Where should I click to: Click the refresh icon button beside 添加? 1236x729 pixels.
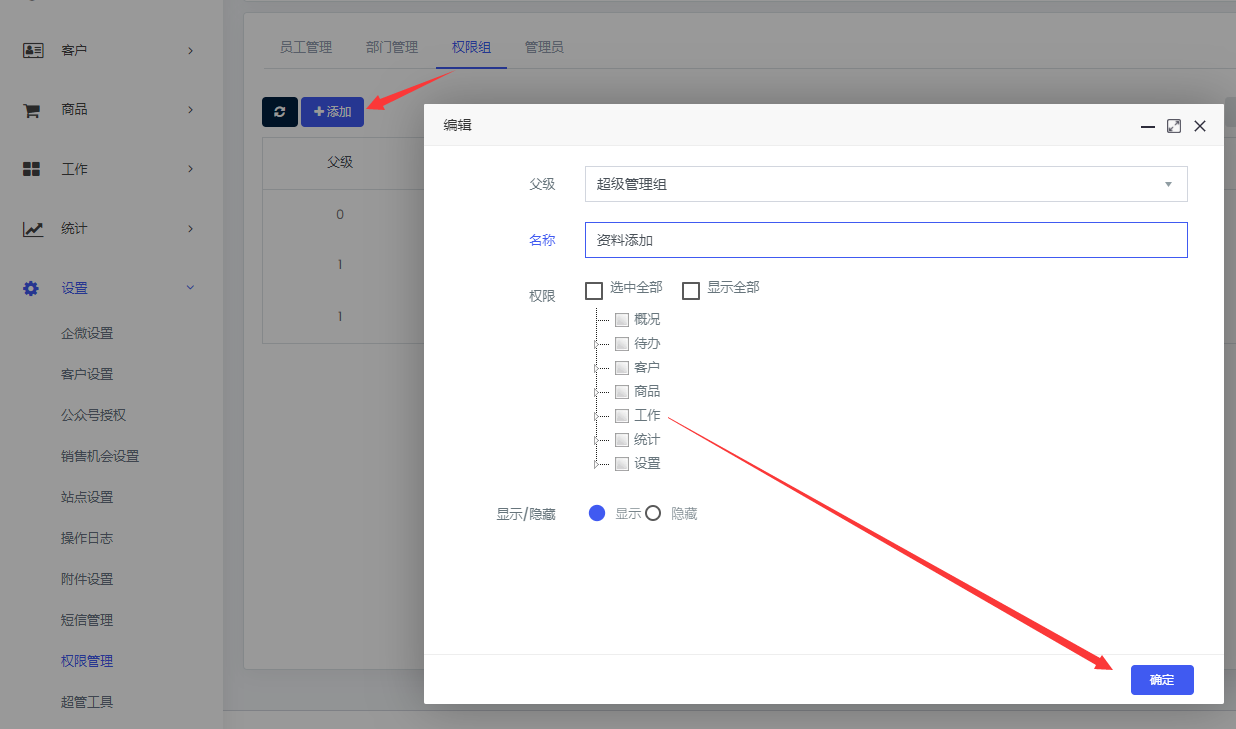pyautogui.click(x=280, y=112)
